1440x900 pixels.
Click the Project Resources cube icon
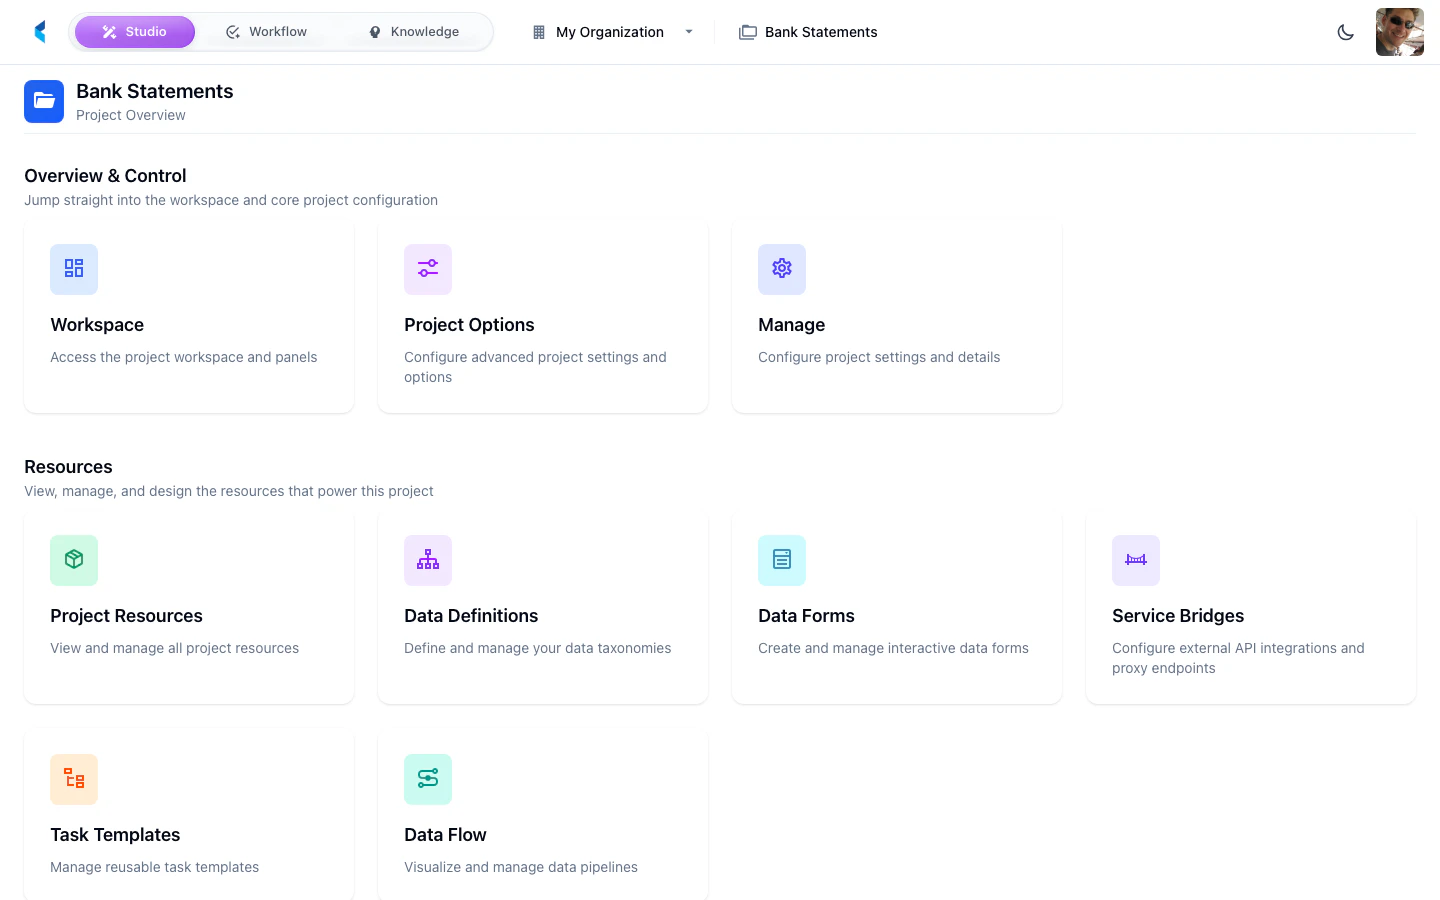pyautogui.click(x=74, y=560)
